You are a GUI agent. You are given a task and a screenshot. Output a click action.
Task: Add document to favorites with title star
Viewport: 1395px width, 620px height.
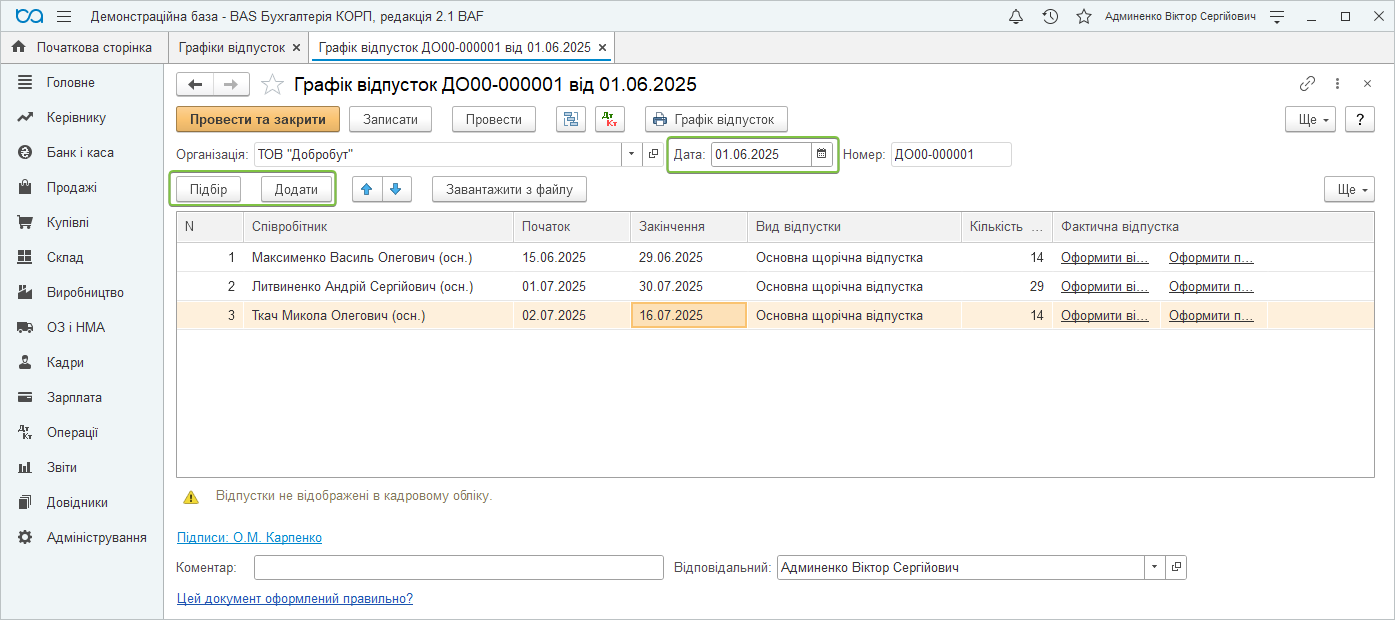pos(272,85)
